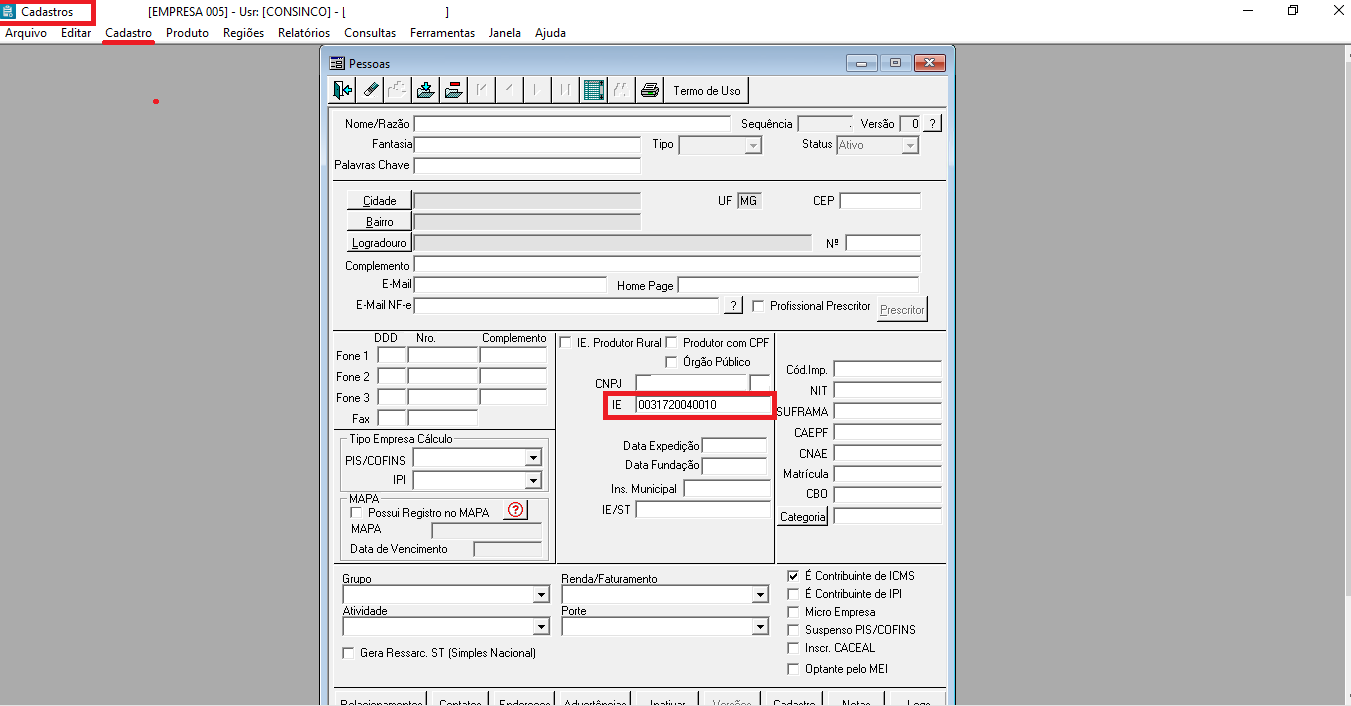Open the Cadastro menu
The height and width of the screenshot is (706, 1351).
(128, 33)
